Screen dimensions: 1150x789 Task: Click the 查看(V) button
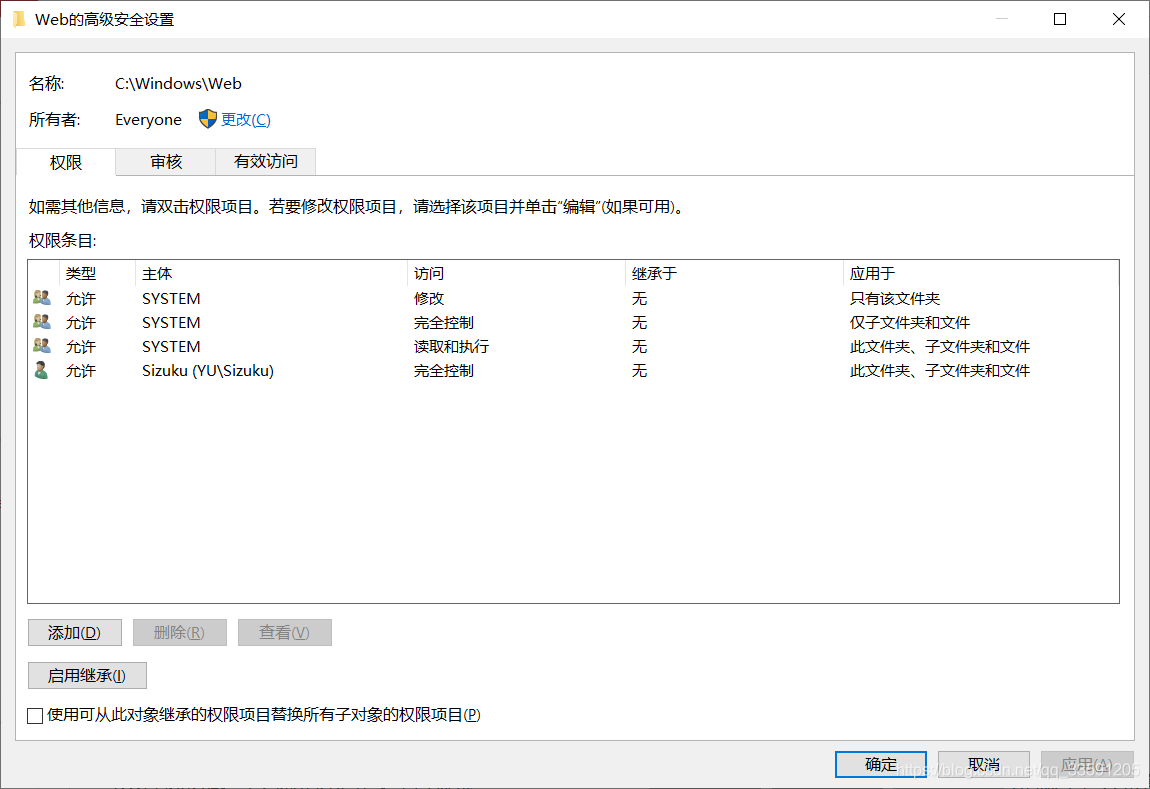point(285,633)
